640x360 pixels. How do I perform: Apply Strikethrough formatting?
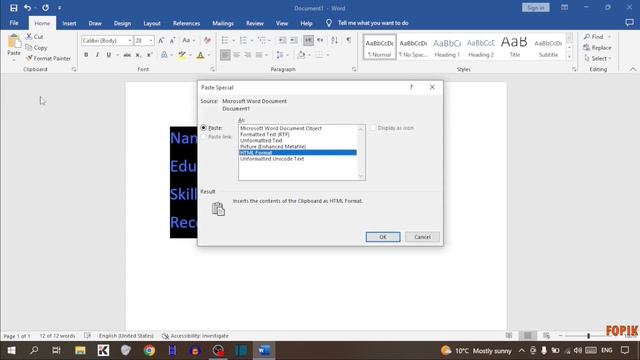[x=127, y=55]
